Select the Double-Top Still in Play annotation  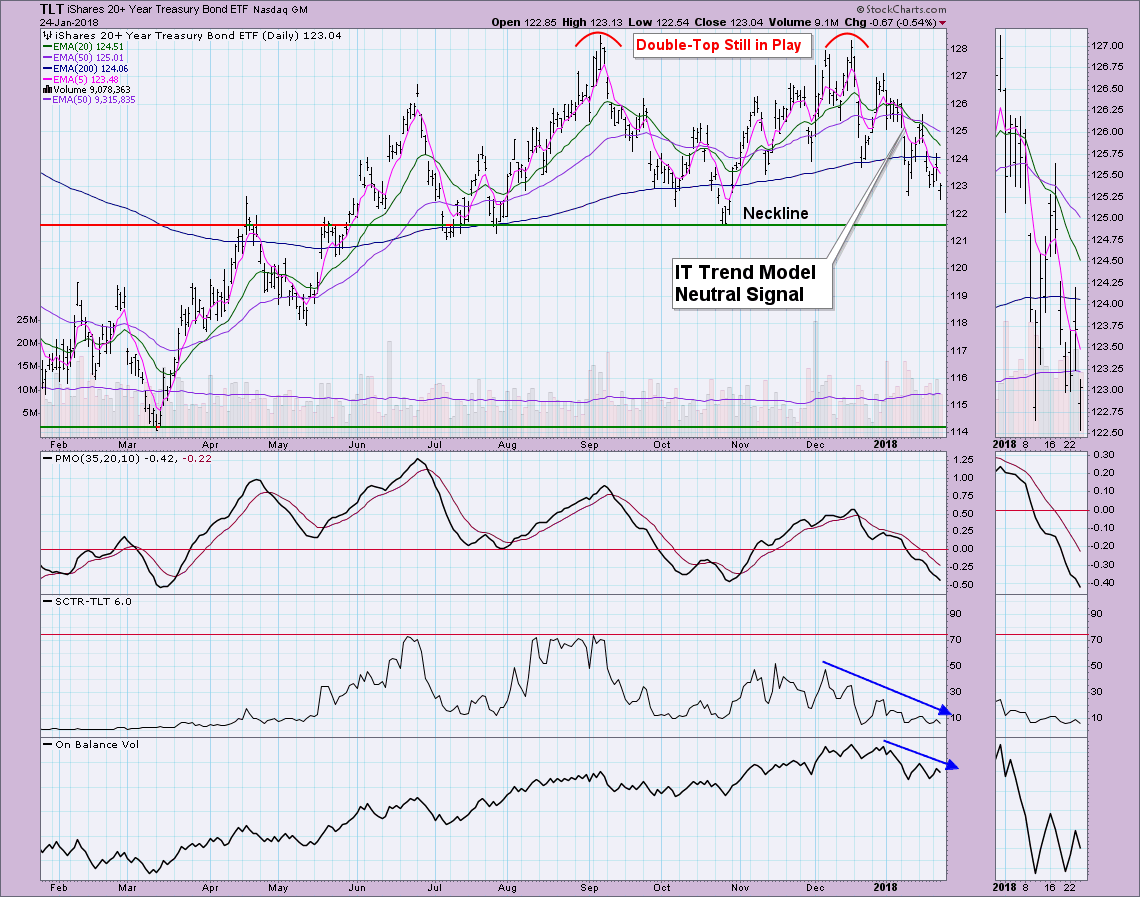pos(719,45)
